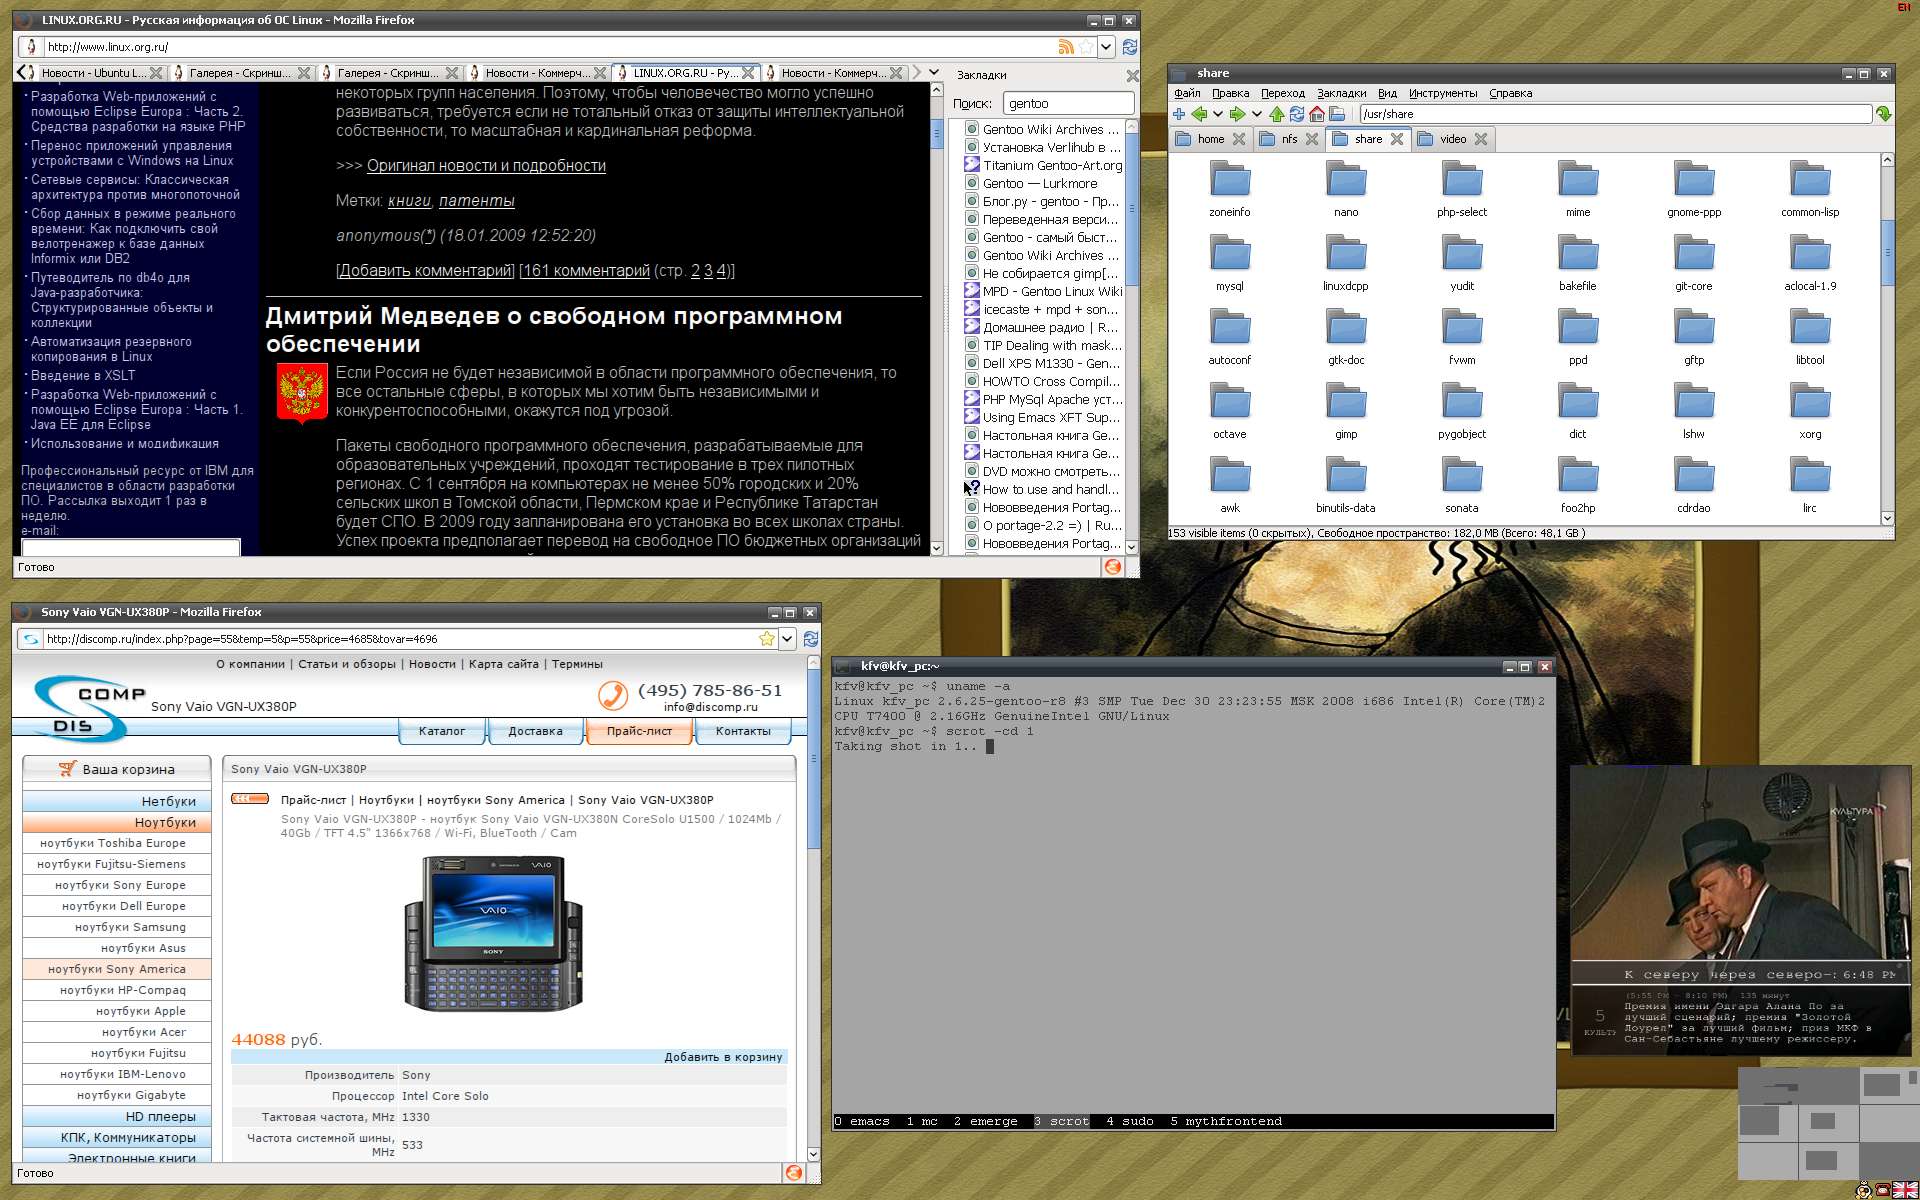Close the video tab in file manager
Screen dimensions: 1920x1200
[x=1481, y=139]
